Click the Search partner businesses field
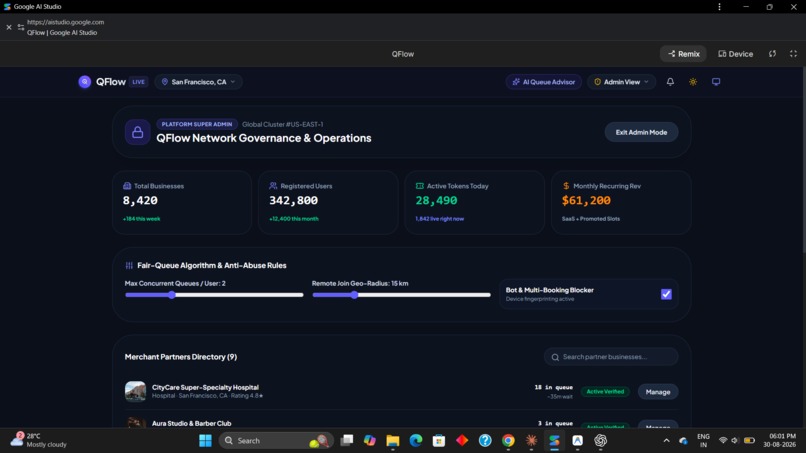806x453 pixels. click(x=611, y=357)
